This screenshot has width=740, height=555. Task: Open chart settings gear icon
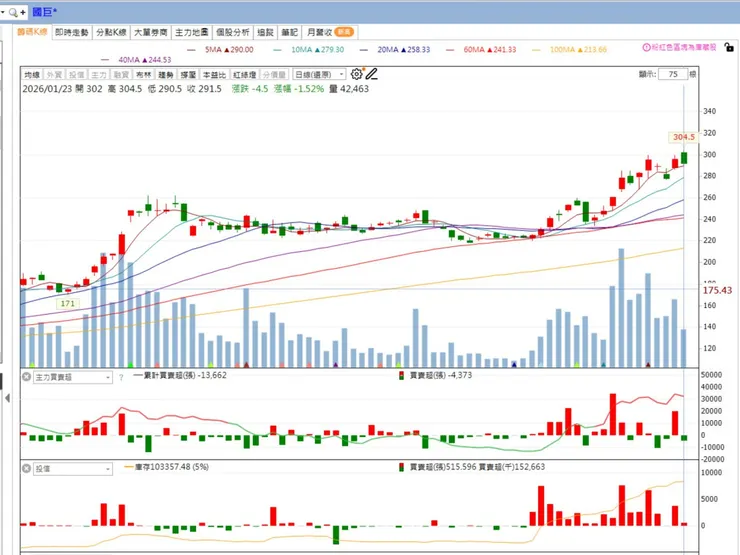(357, 74)
